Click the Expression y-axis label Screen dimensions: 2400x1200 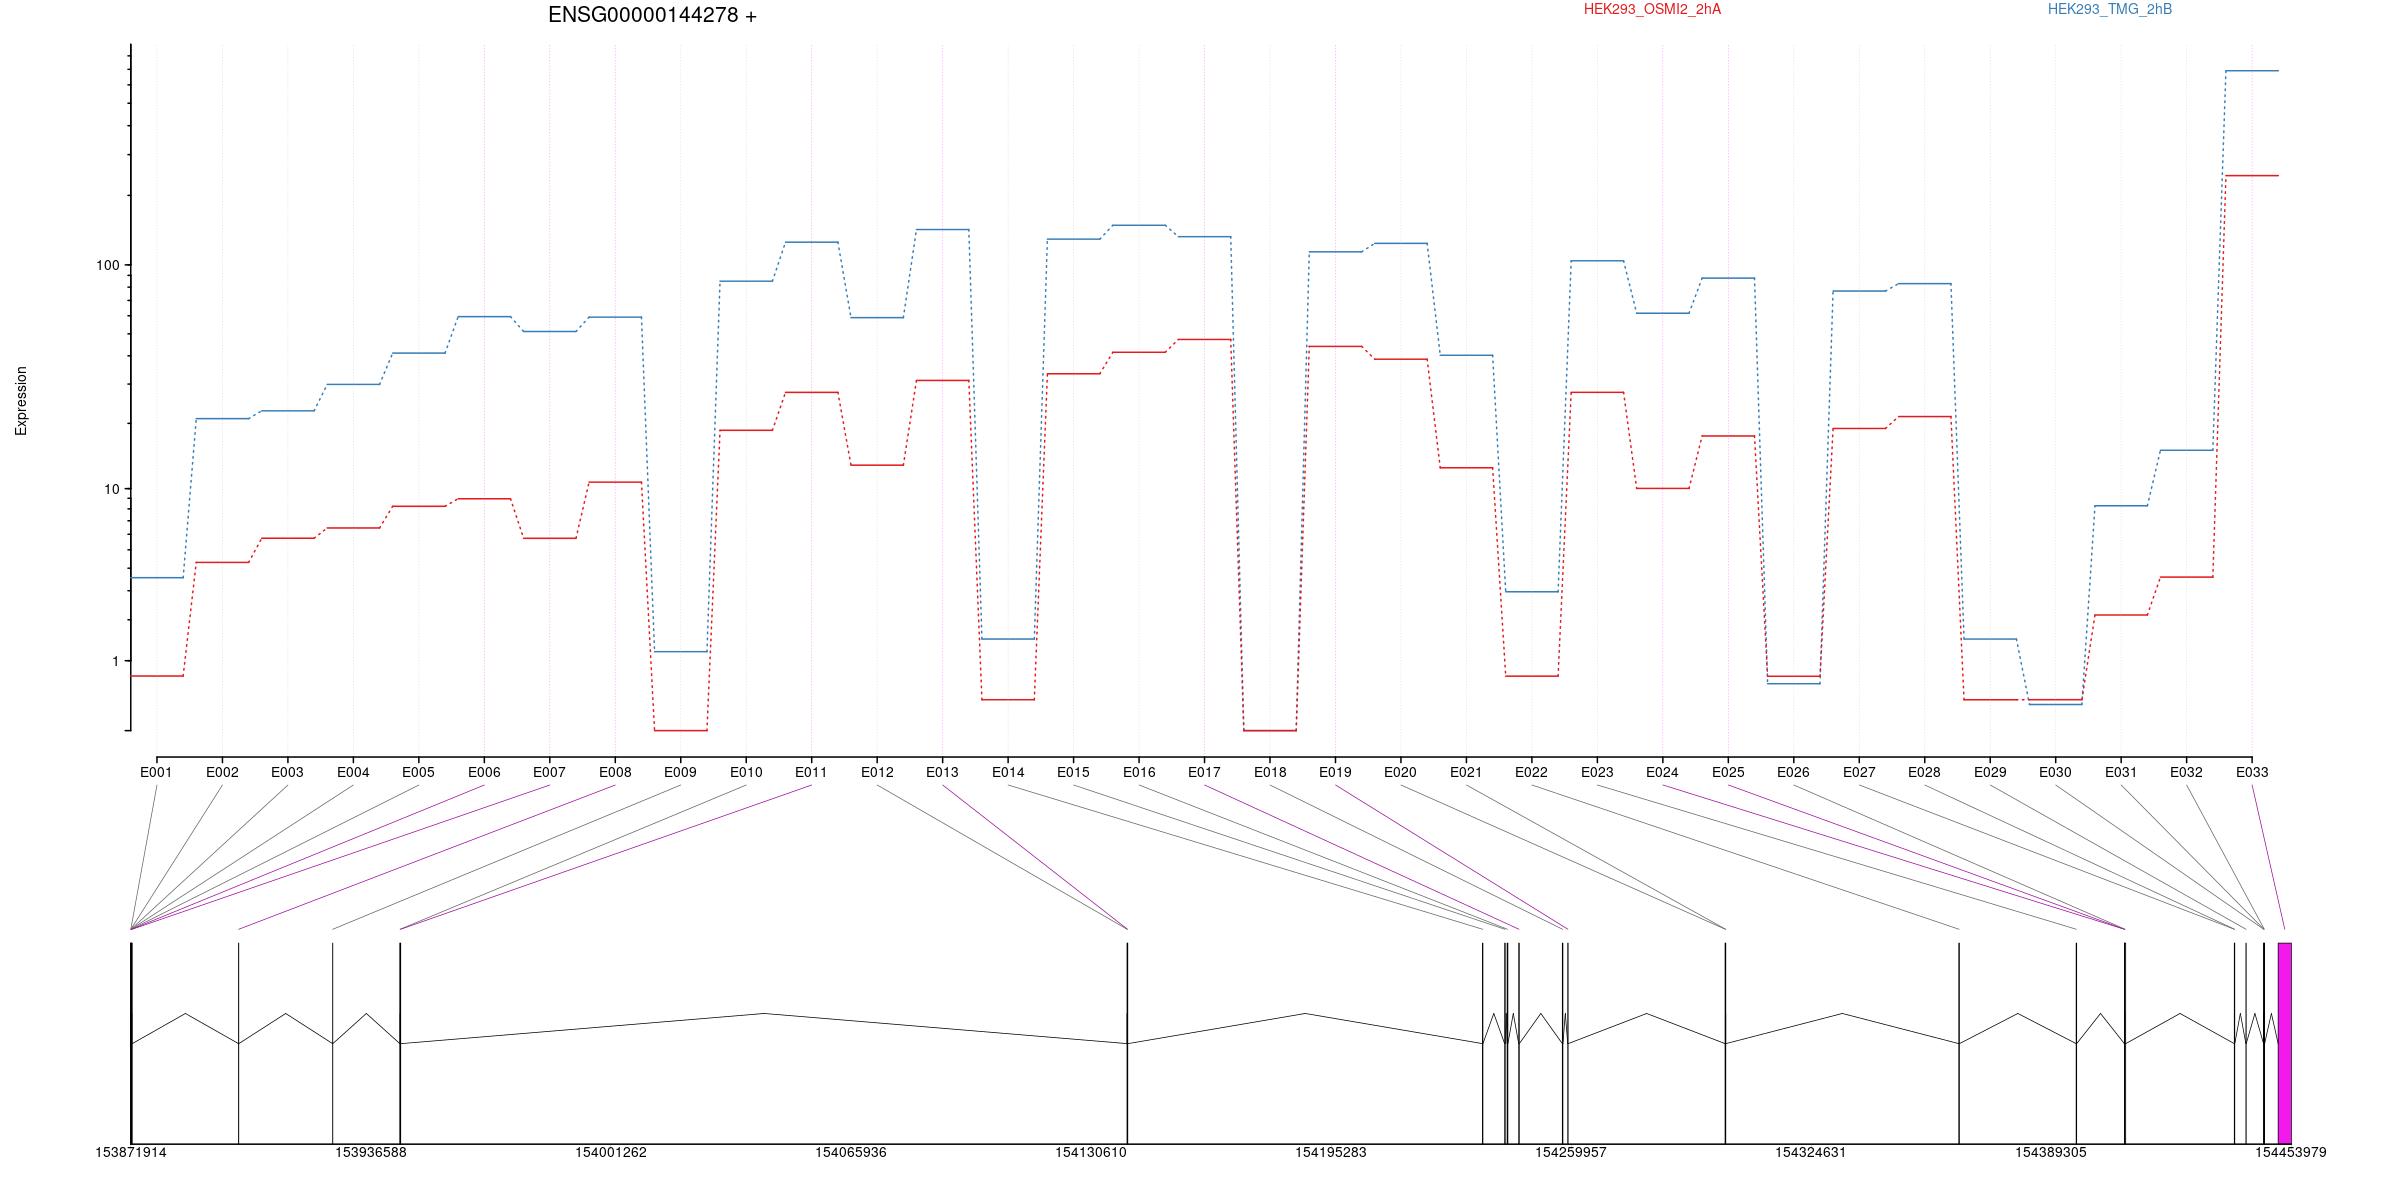(21, 400)
